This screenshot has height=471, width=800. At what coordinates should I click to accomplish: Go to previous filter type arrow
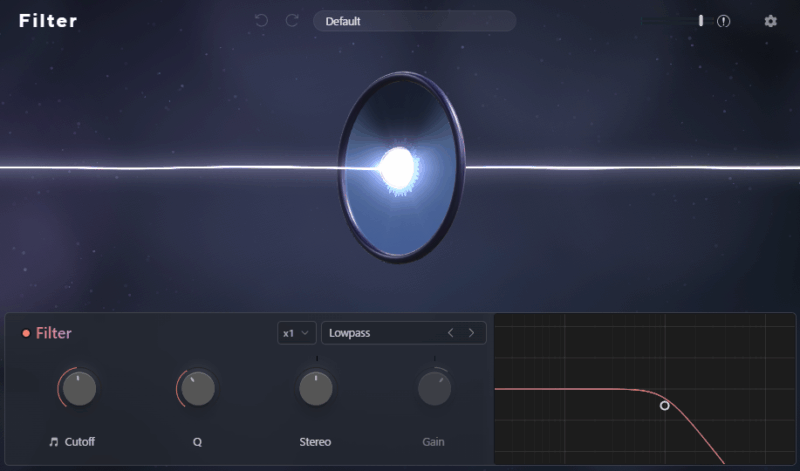coord(450,333)
